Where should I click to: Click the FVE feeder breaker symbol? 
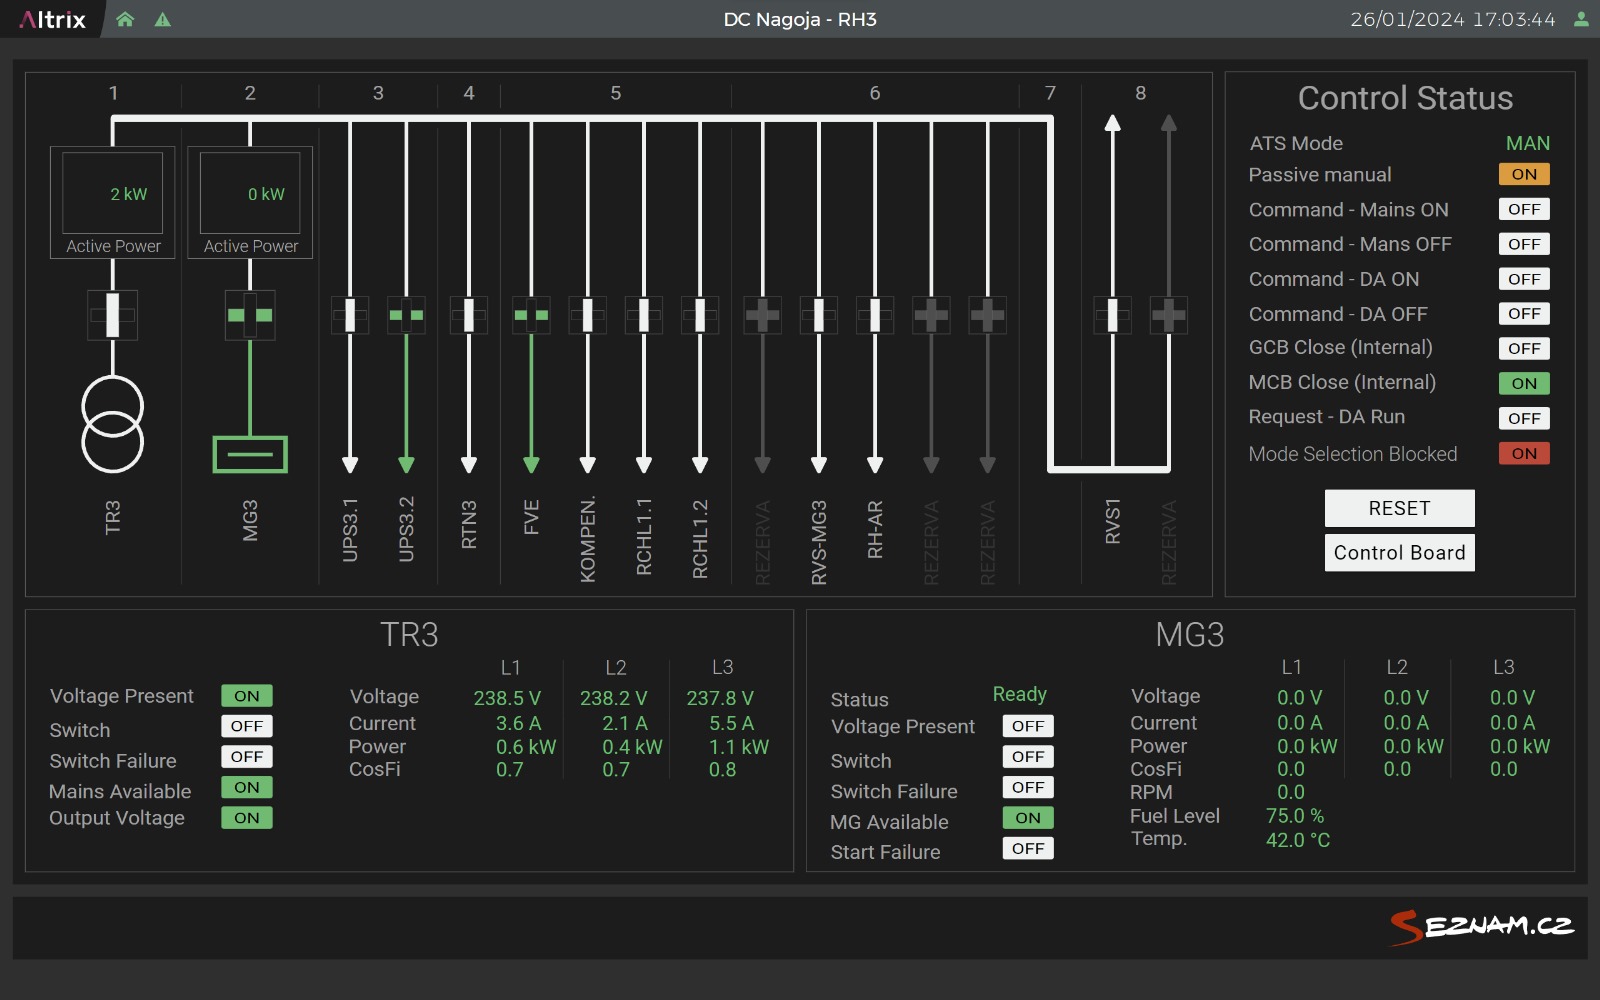click(531, 315)
